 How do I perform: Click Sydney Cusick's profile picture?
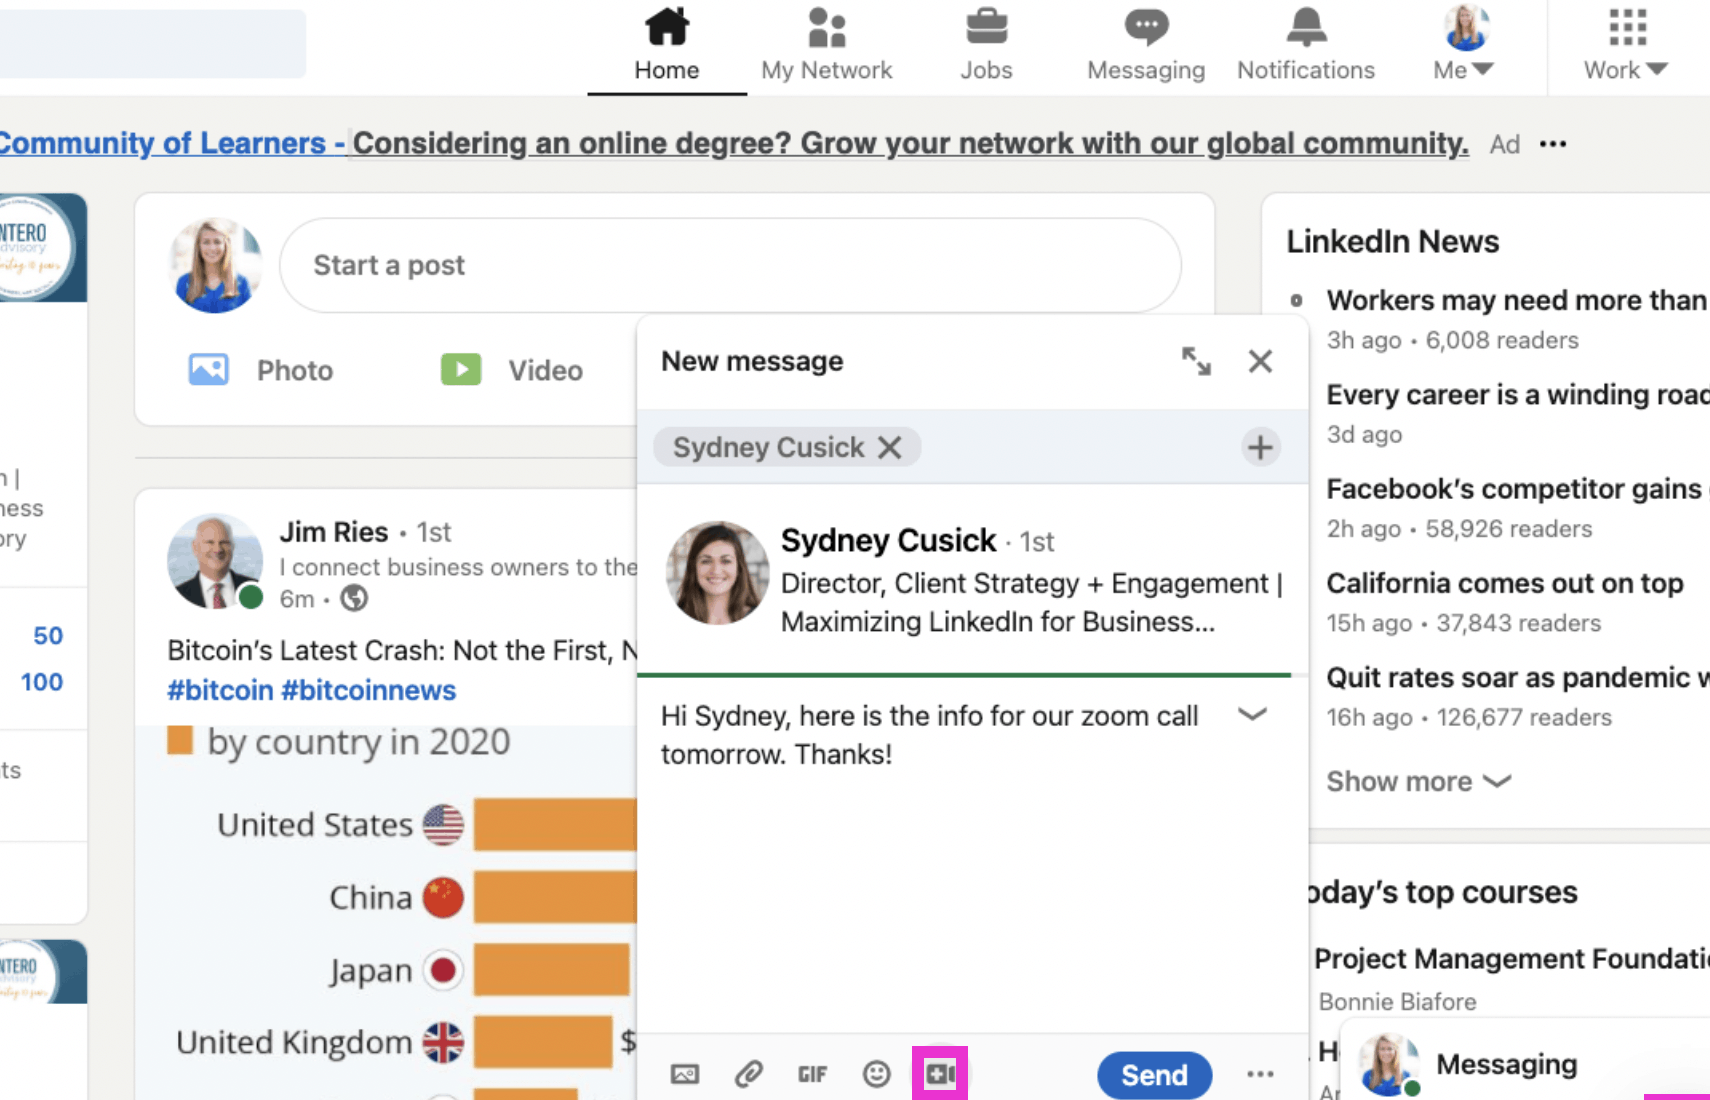[717, 573]
